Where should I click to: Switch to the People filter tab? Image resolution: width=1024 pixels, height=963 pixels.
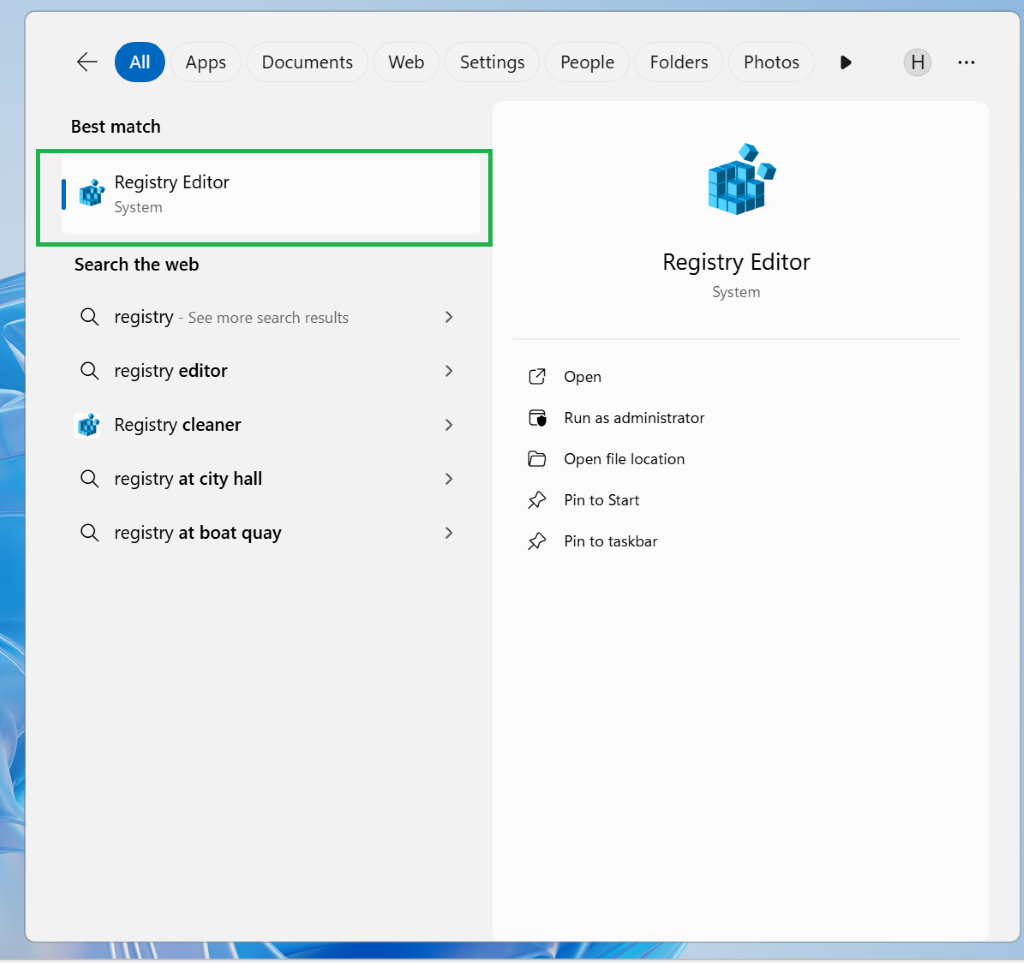(587, 62)
